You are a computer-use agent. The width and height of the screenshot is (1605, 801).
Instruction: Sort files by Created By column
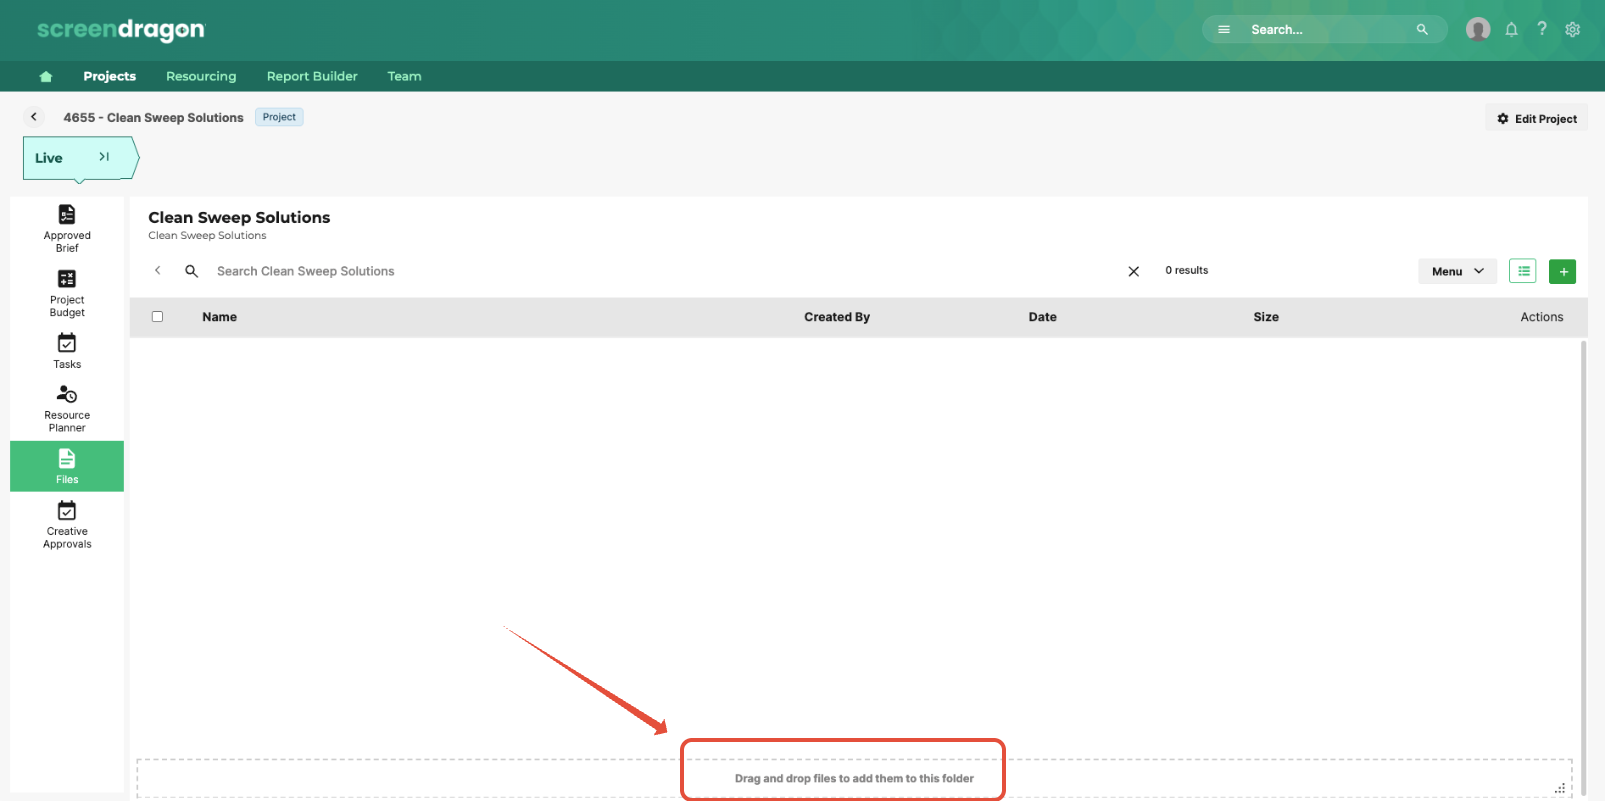coord(837,317)
